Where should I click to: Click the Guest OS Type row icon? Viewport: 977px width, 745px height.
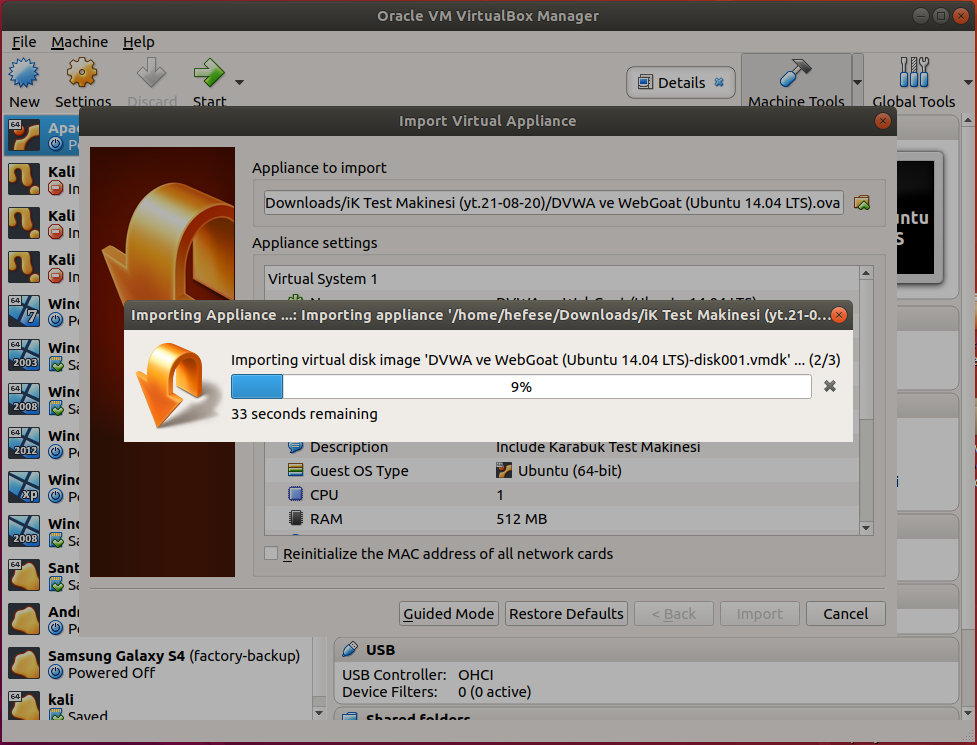295,470
